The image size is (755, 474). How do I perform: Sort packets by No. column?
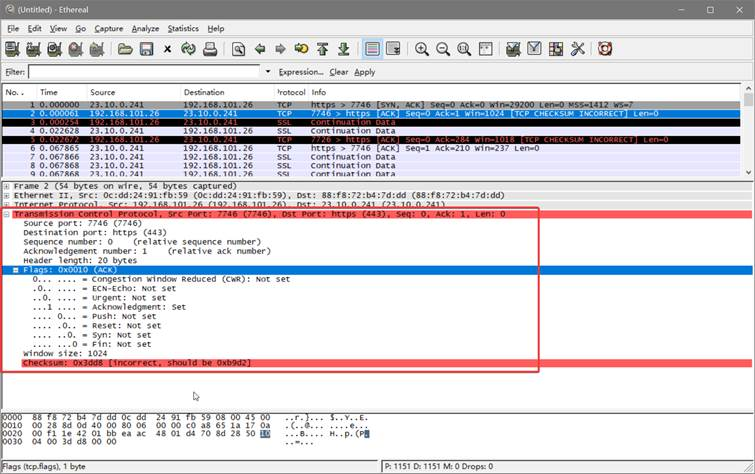19,92
